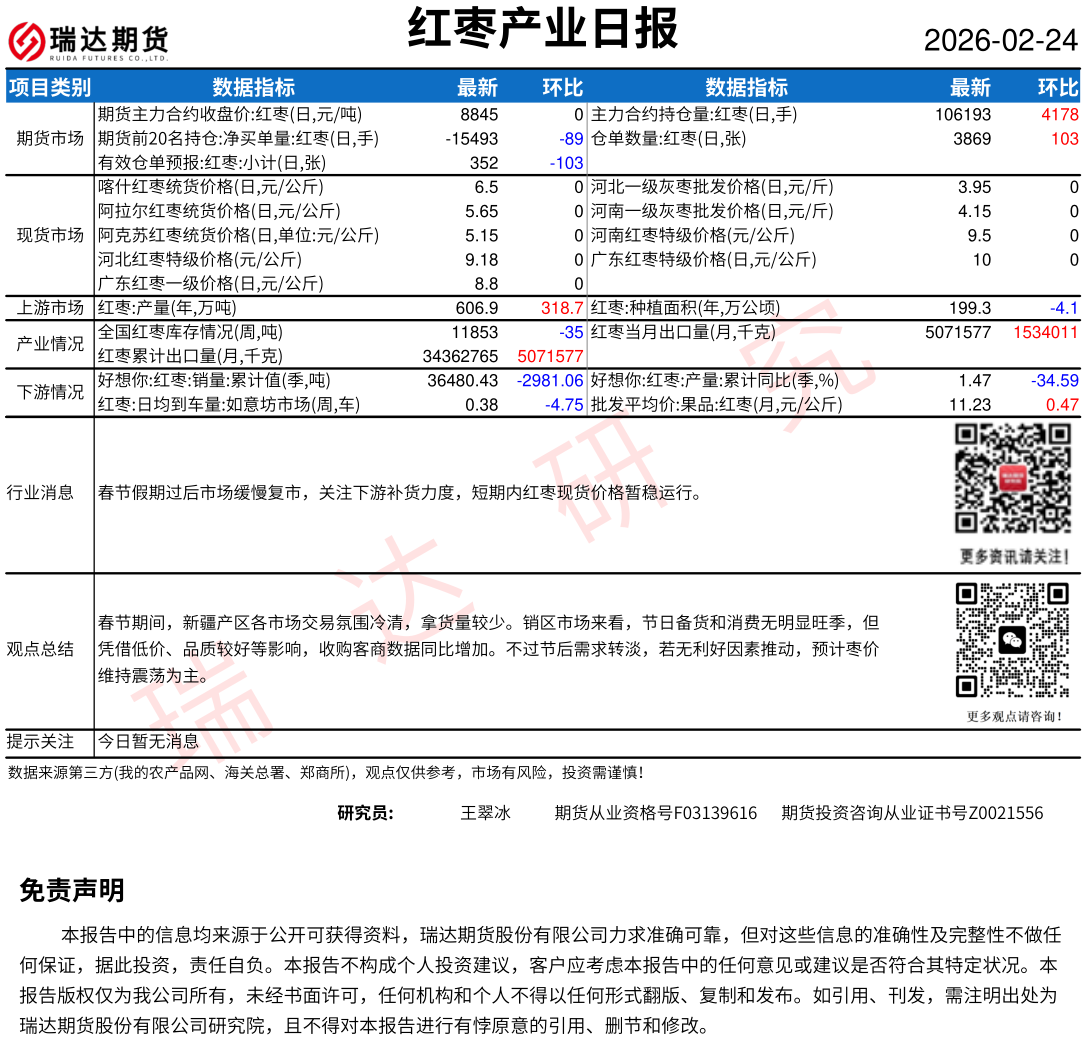Click the 提示关注 row label
1086x1039 pixels.
point(40,741)
